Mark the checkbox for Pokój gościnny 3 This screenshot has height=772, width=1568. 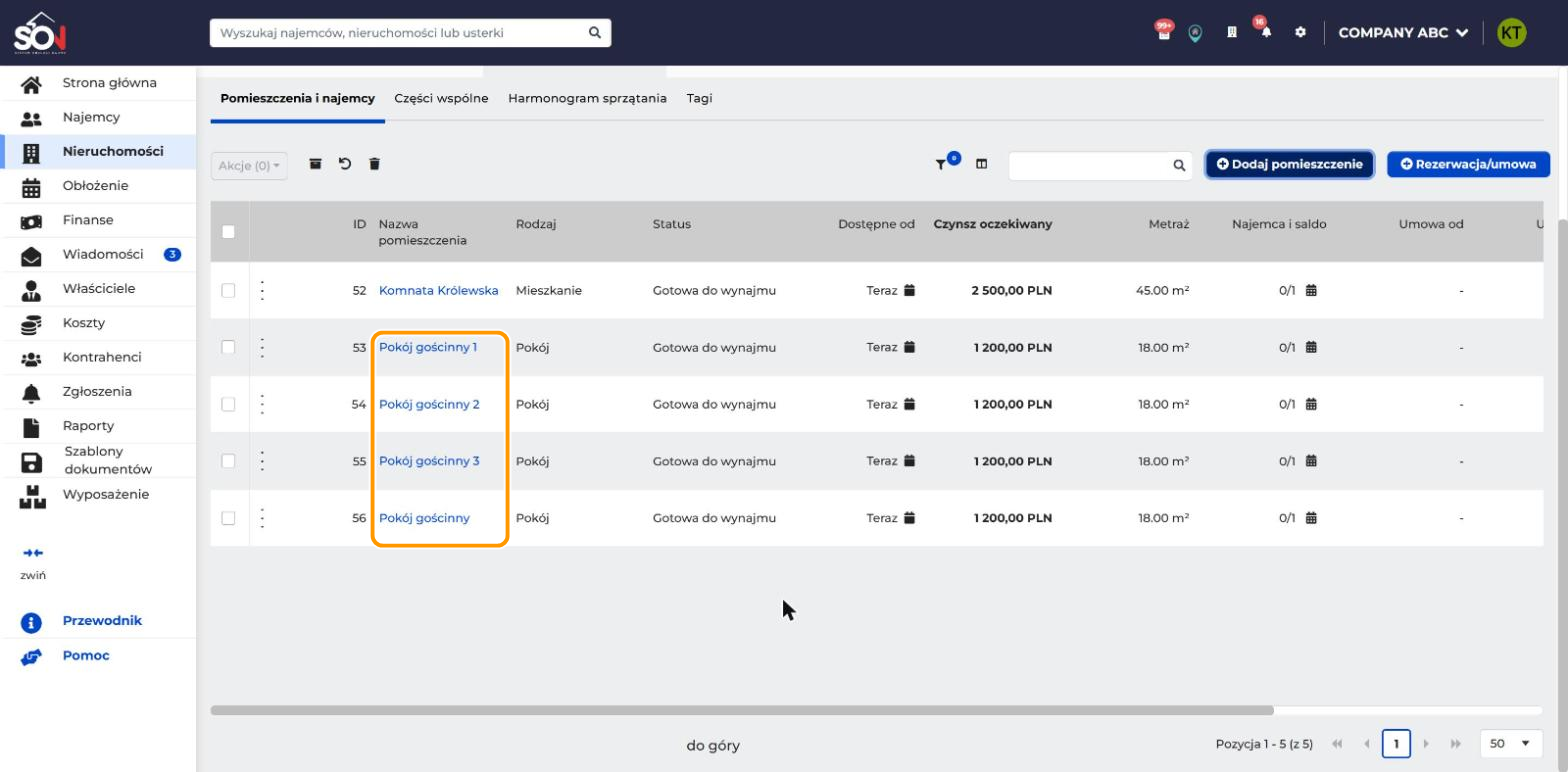point(228,461)
